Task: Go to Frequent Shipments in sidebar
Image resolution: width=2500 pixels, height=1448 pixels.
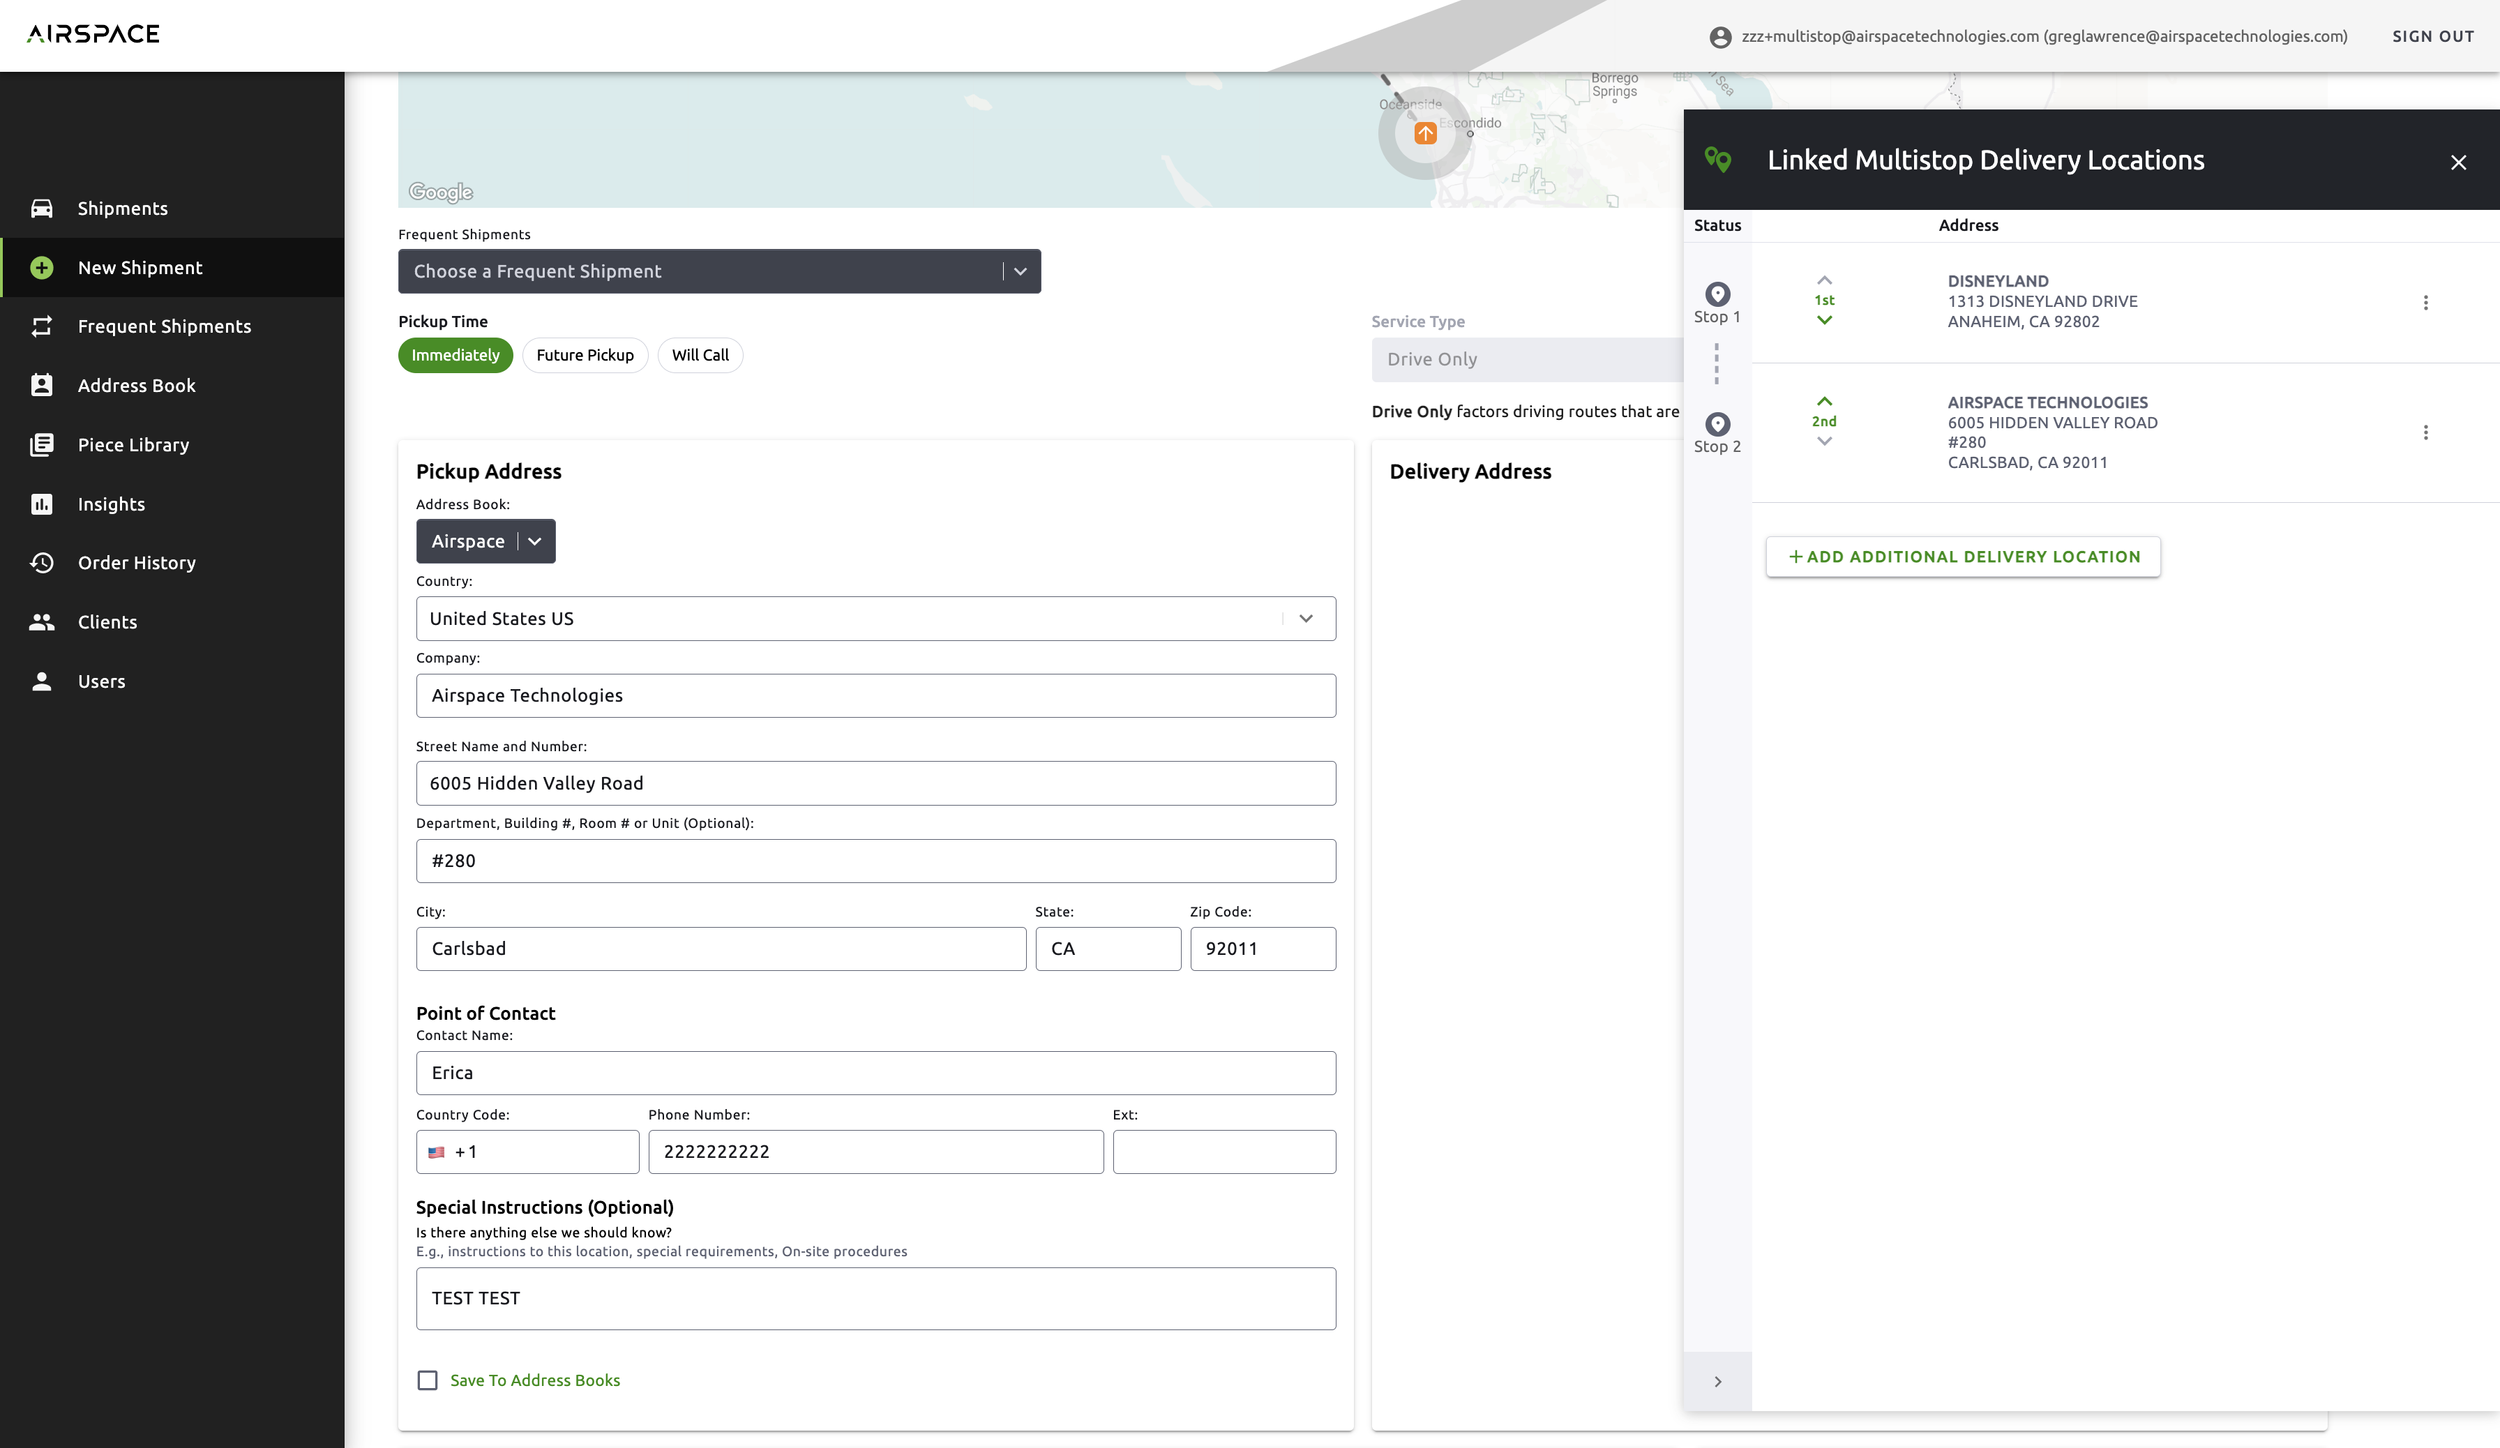Action: (x=164, y=326)
